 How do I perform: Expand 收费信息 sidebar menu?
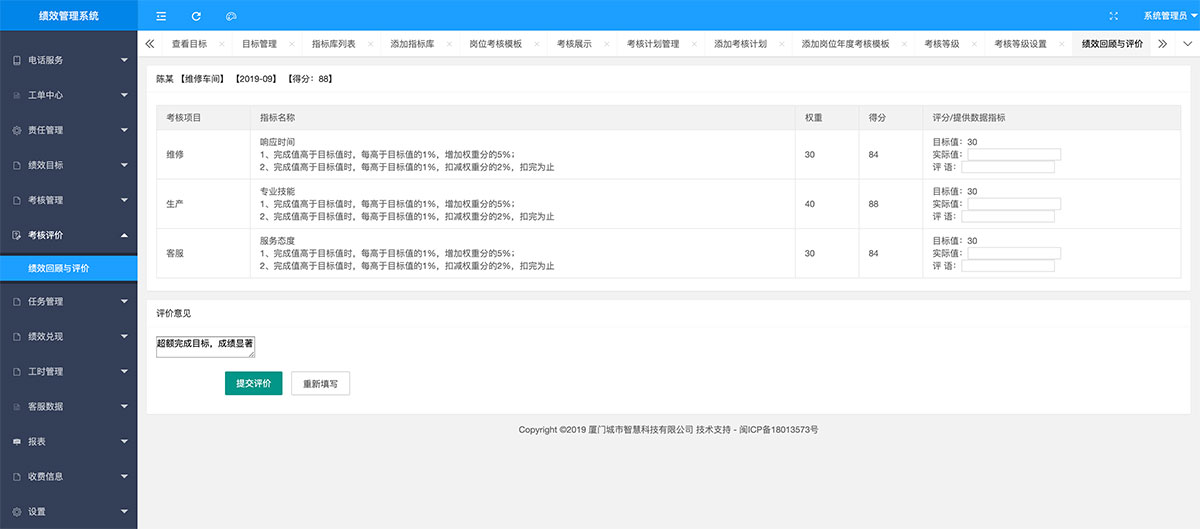click(x=68, y=476)
